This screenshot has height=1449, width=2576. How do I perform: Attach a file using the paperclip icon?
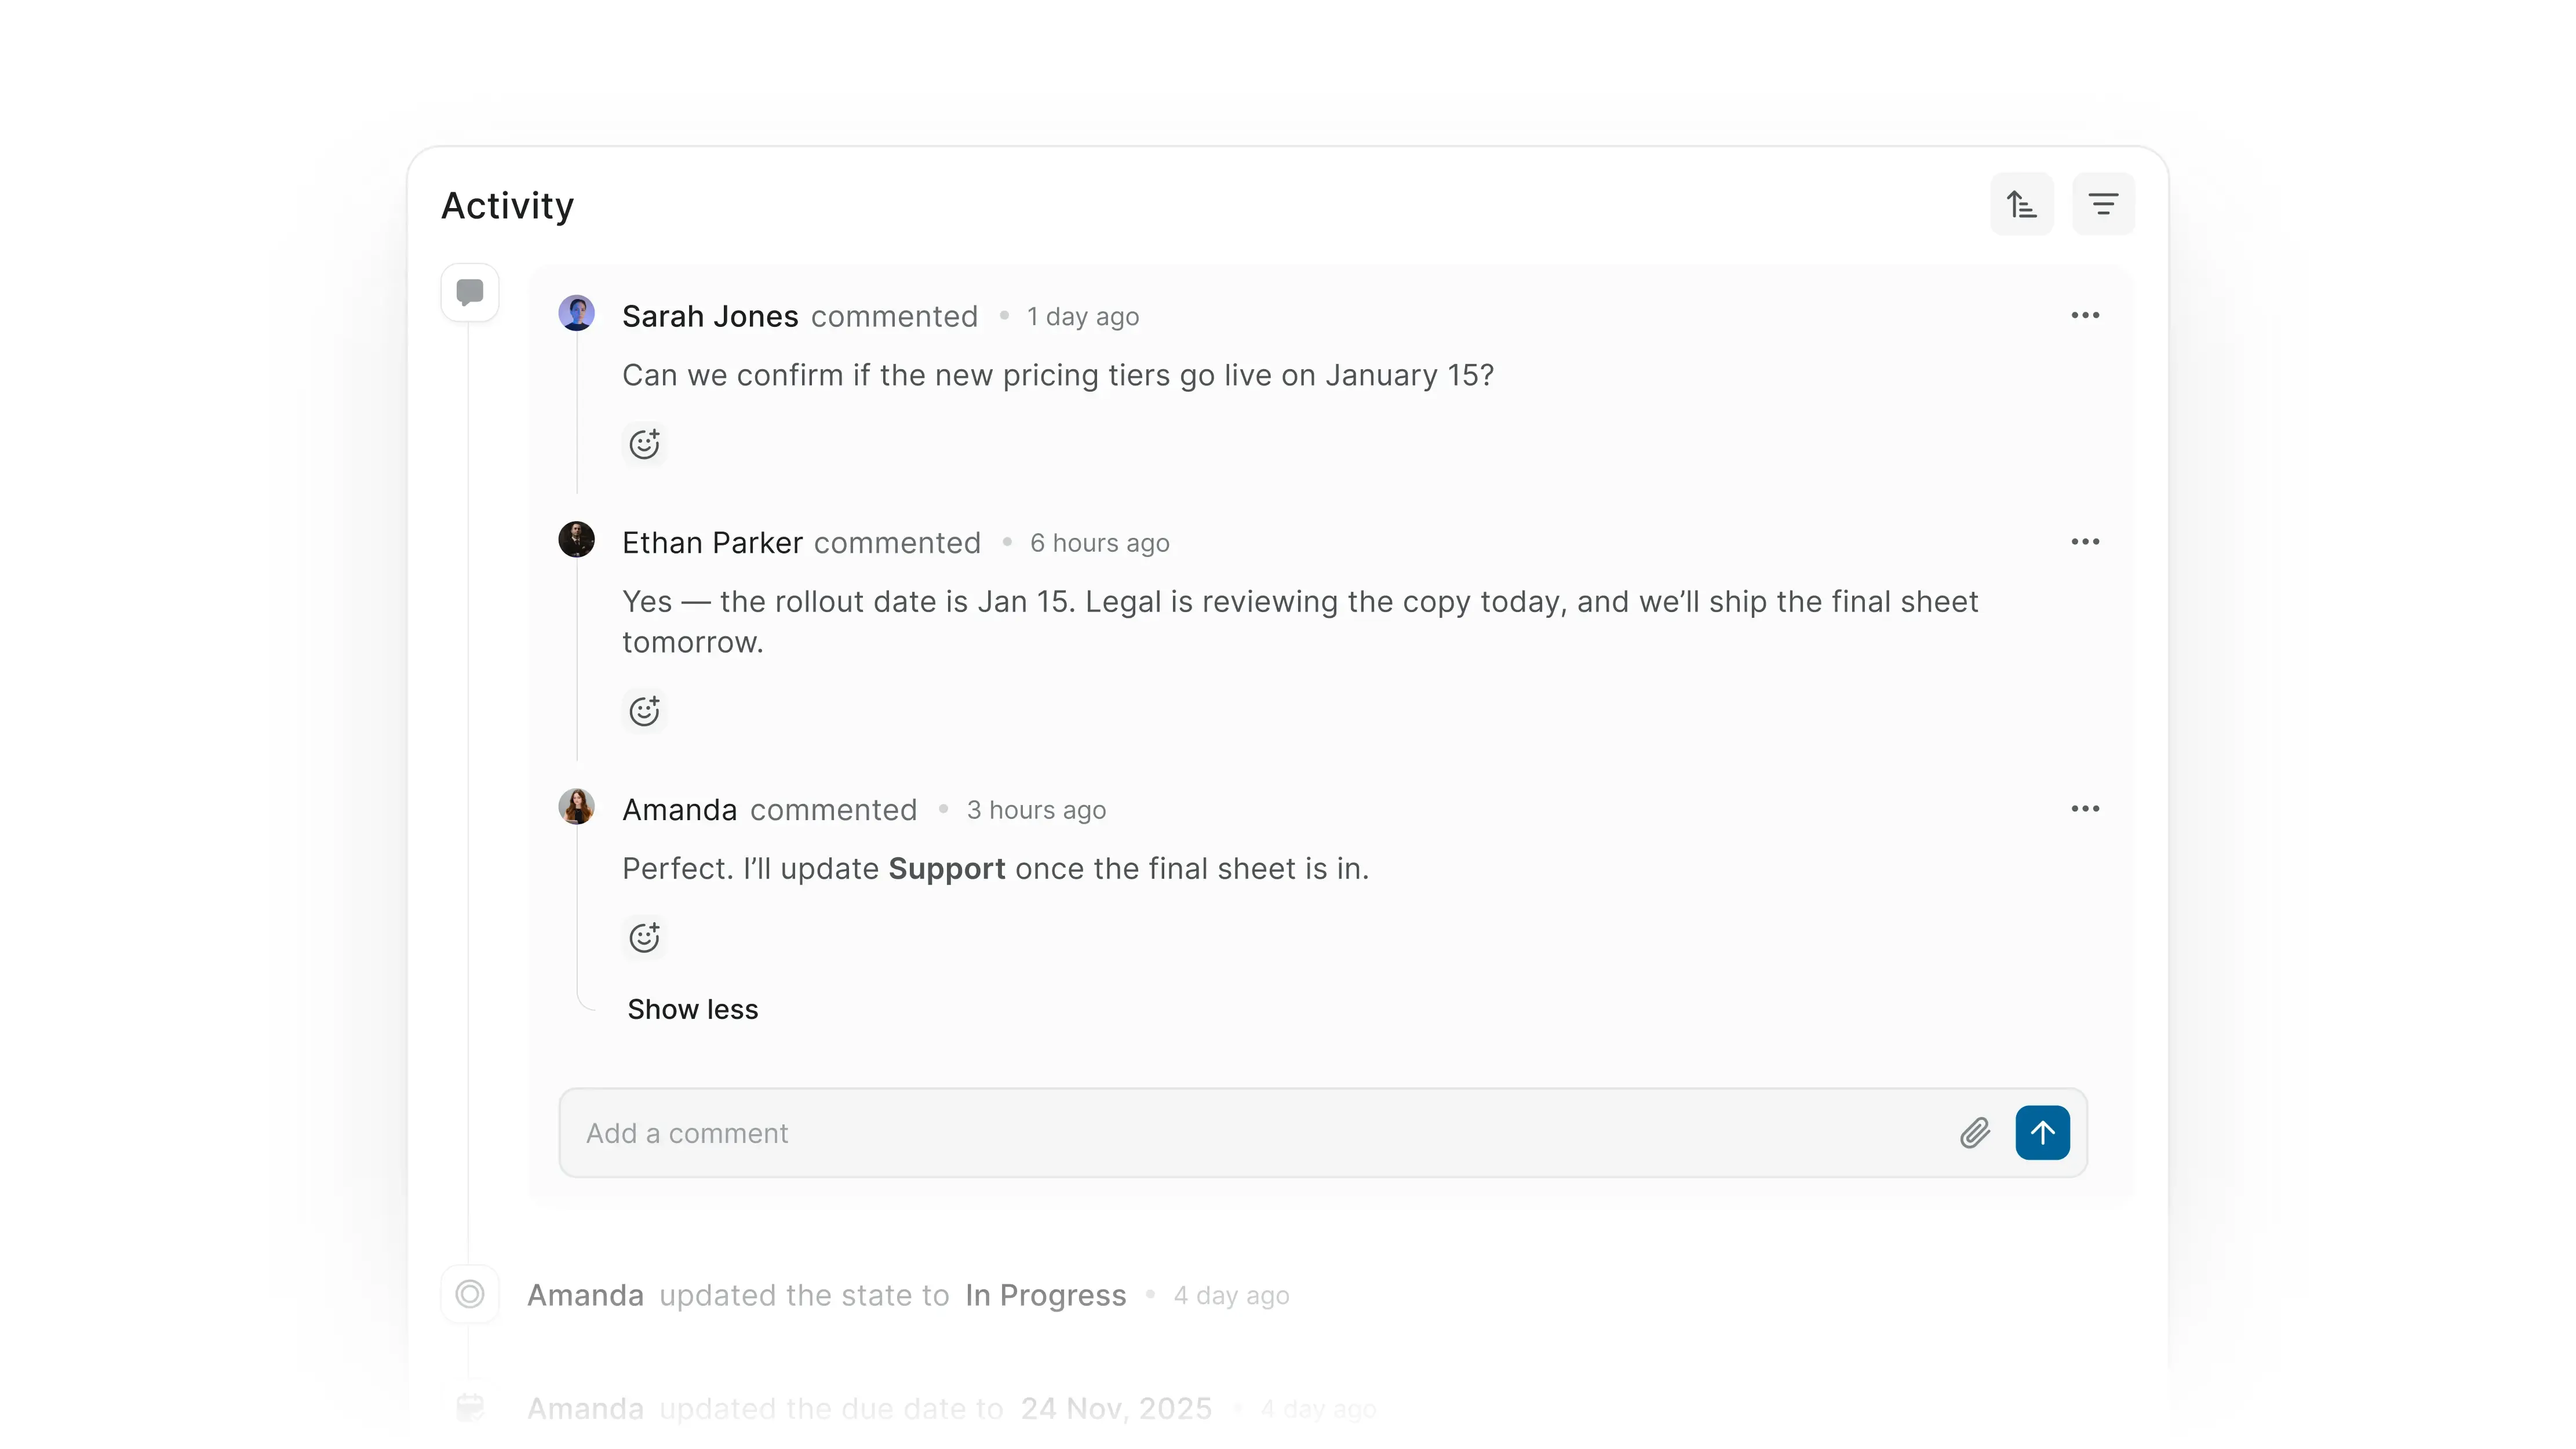(1975, 1133)
